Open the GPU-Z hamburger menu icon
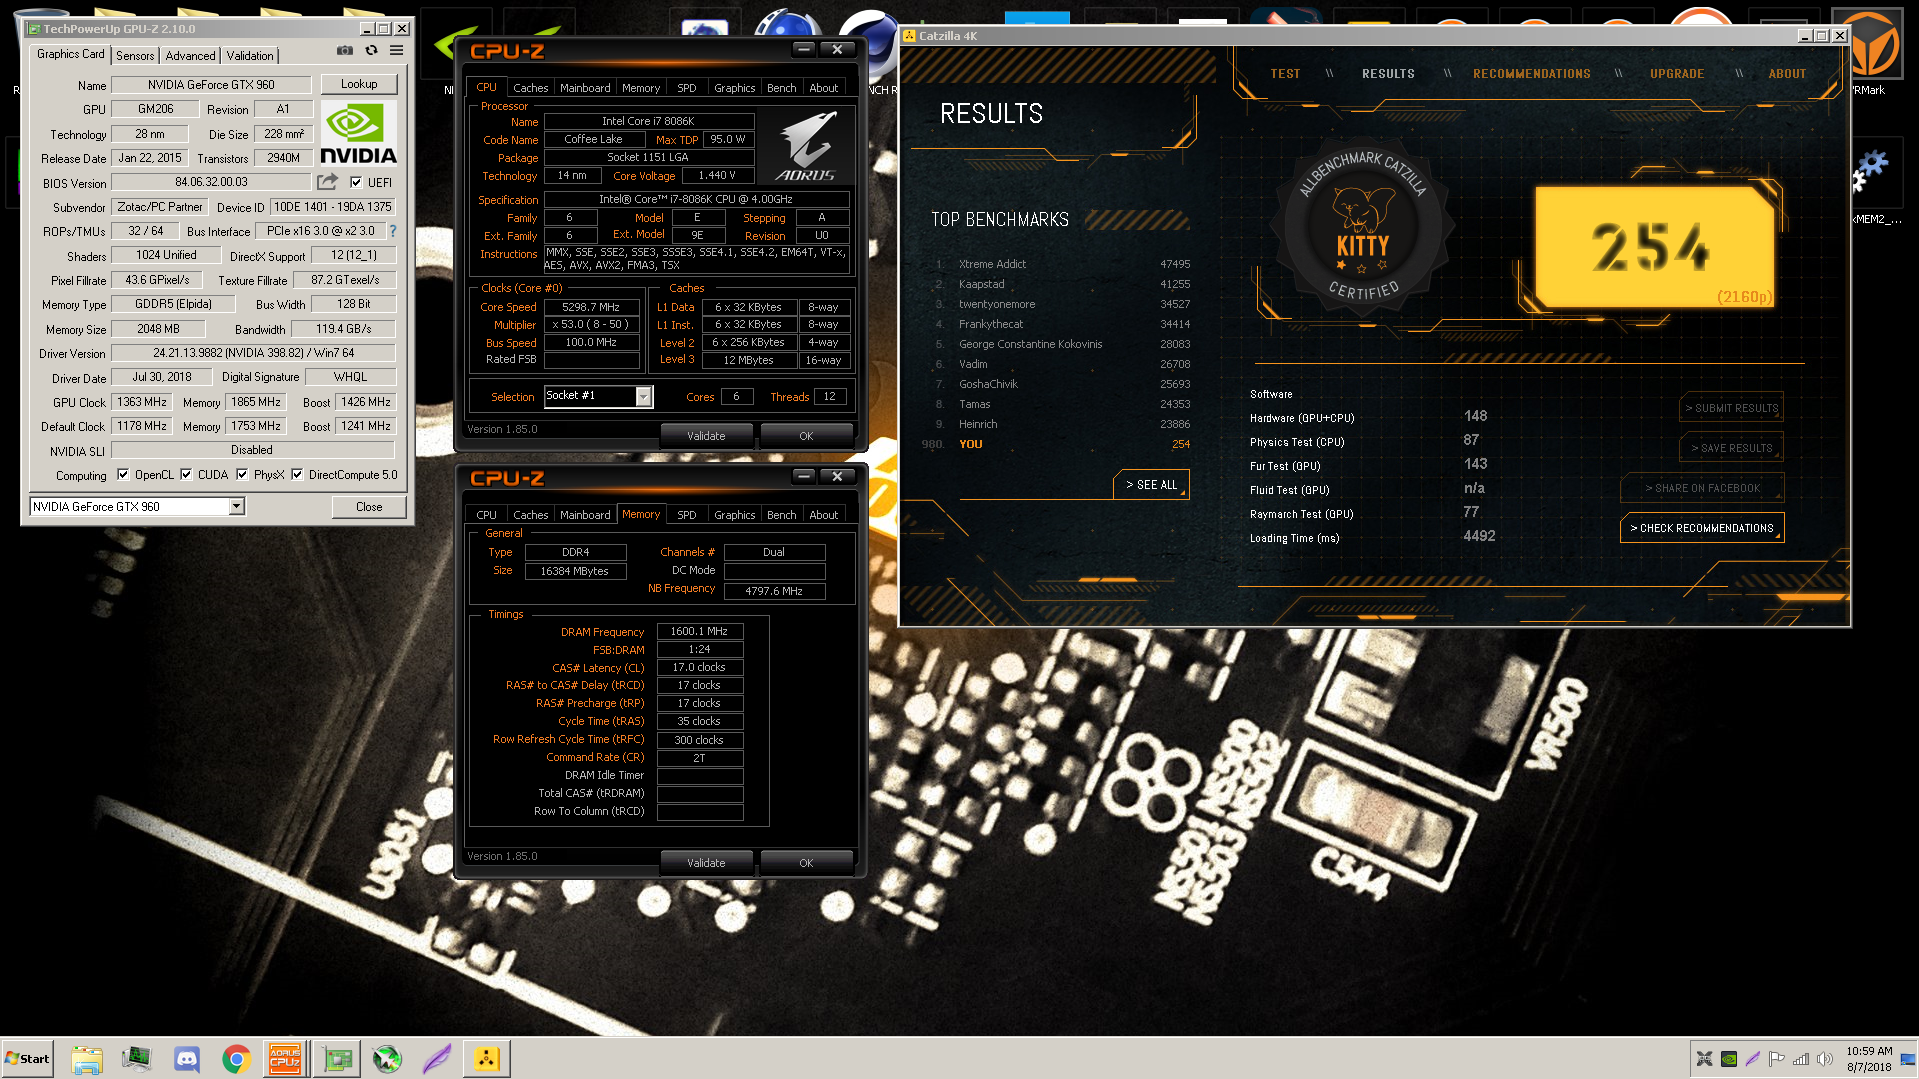 pos(397,50)
